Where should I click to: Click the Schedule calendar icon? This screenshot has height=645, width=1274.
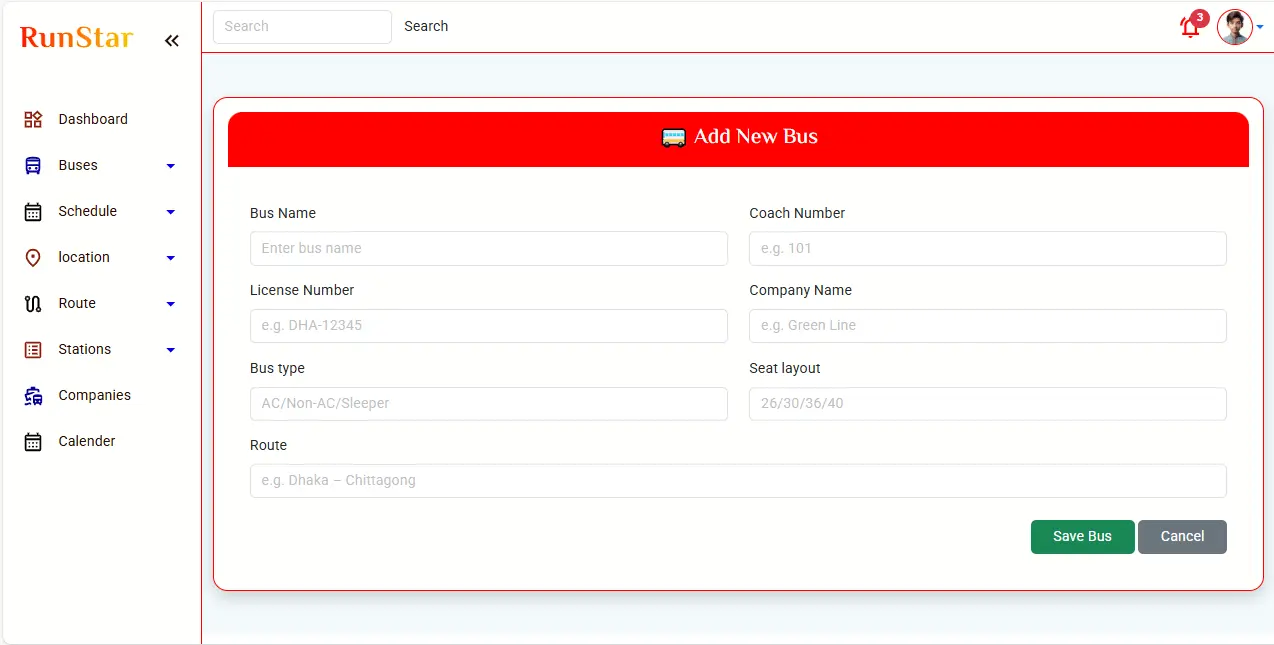tap(33, 211)
